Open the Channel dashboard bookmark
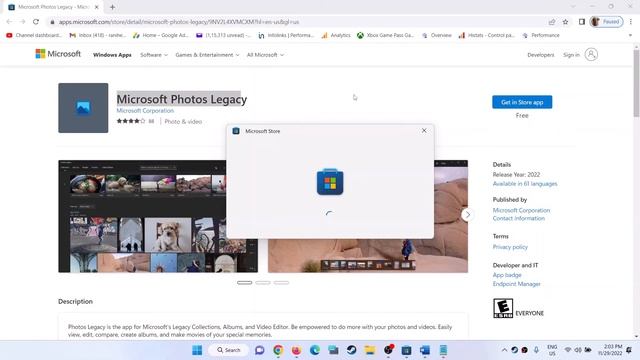 coord(33,36)
